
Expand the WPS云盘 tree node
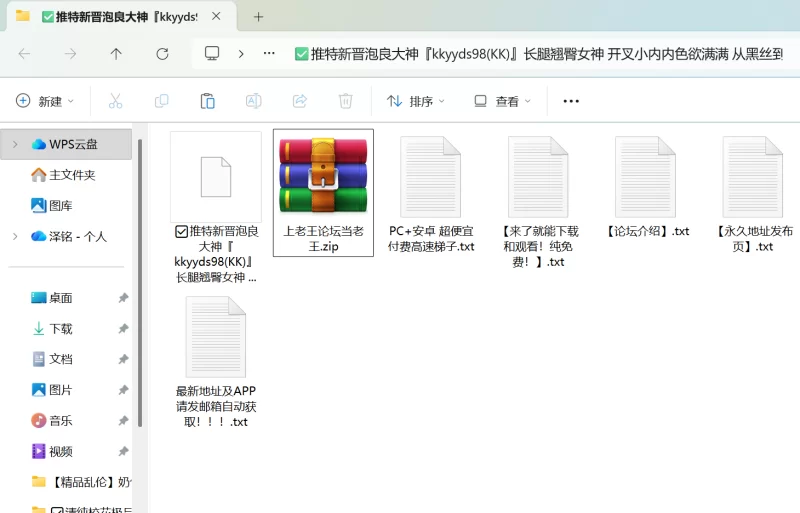[14, 144]
